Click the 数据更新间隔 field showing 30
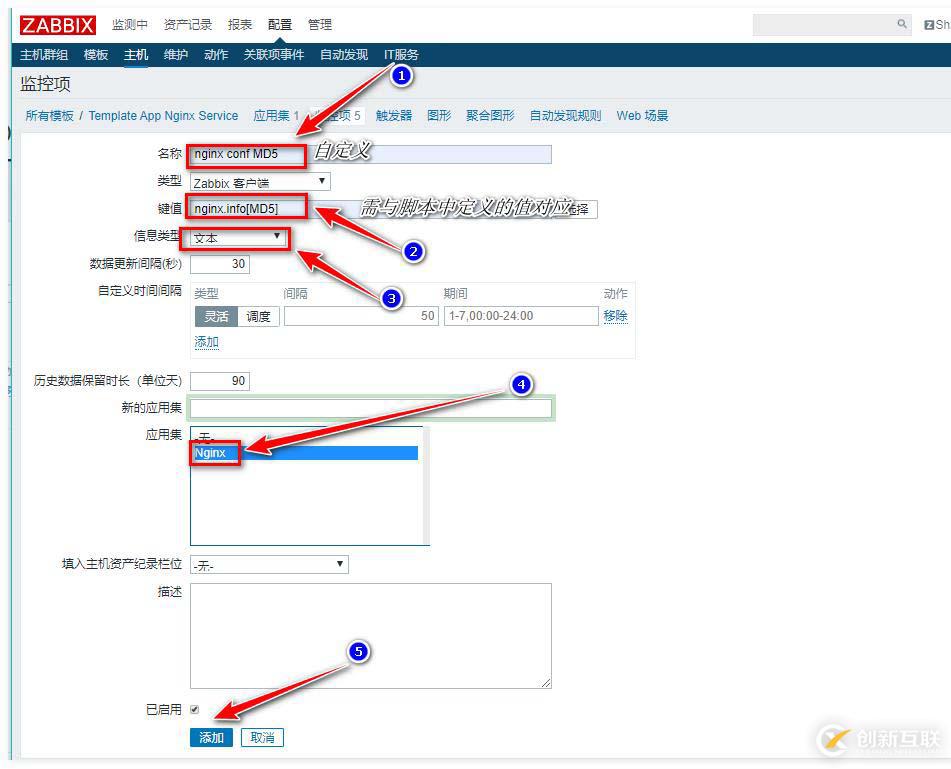The image size is (951, 769). point(220,264)
